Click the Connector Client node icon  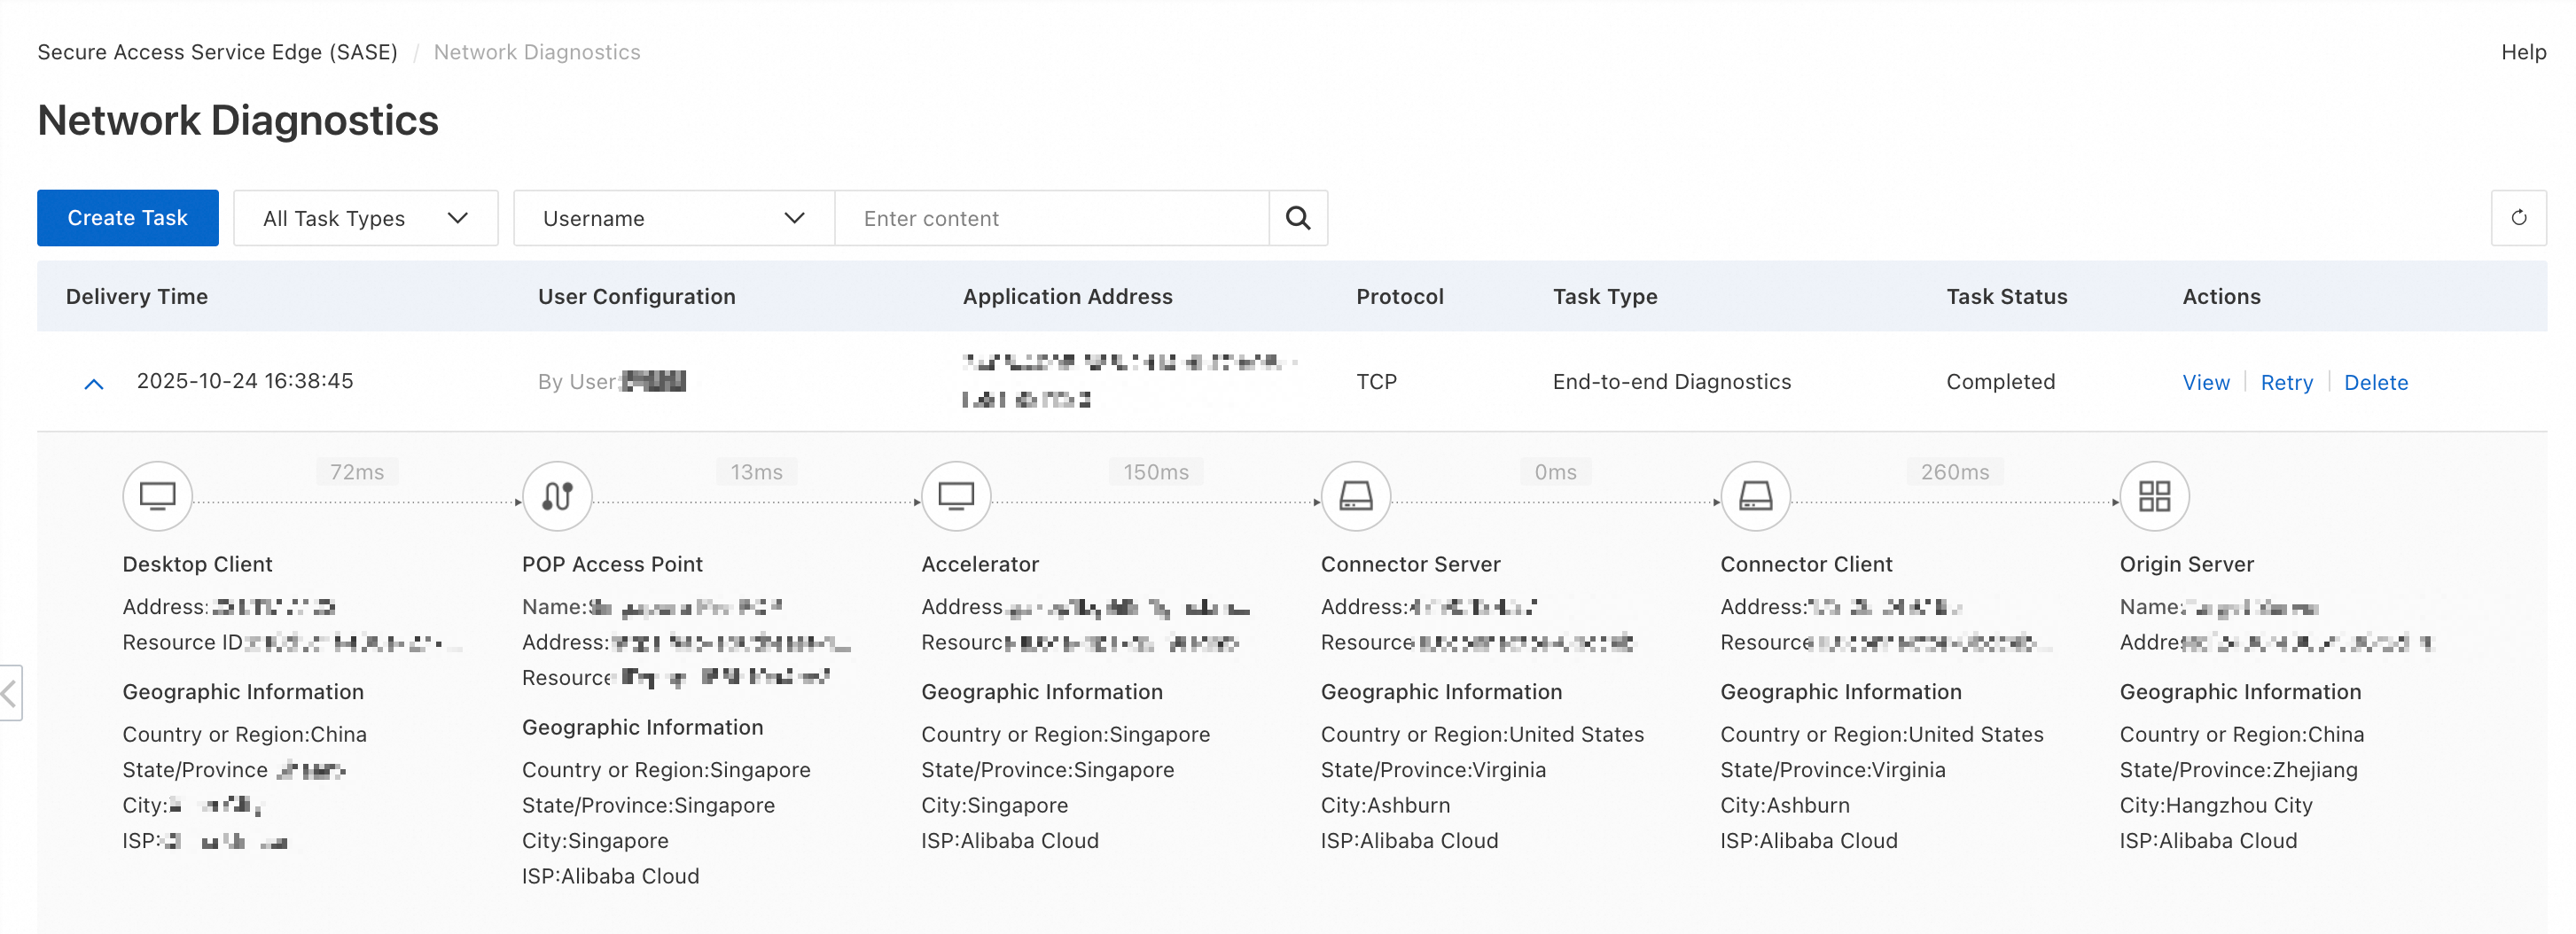(1755, 496)
